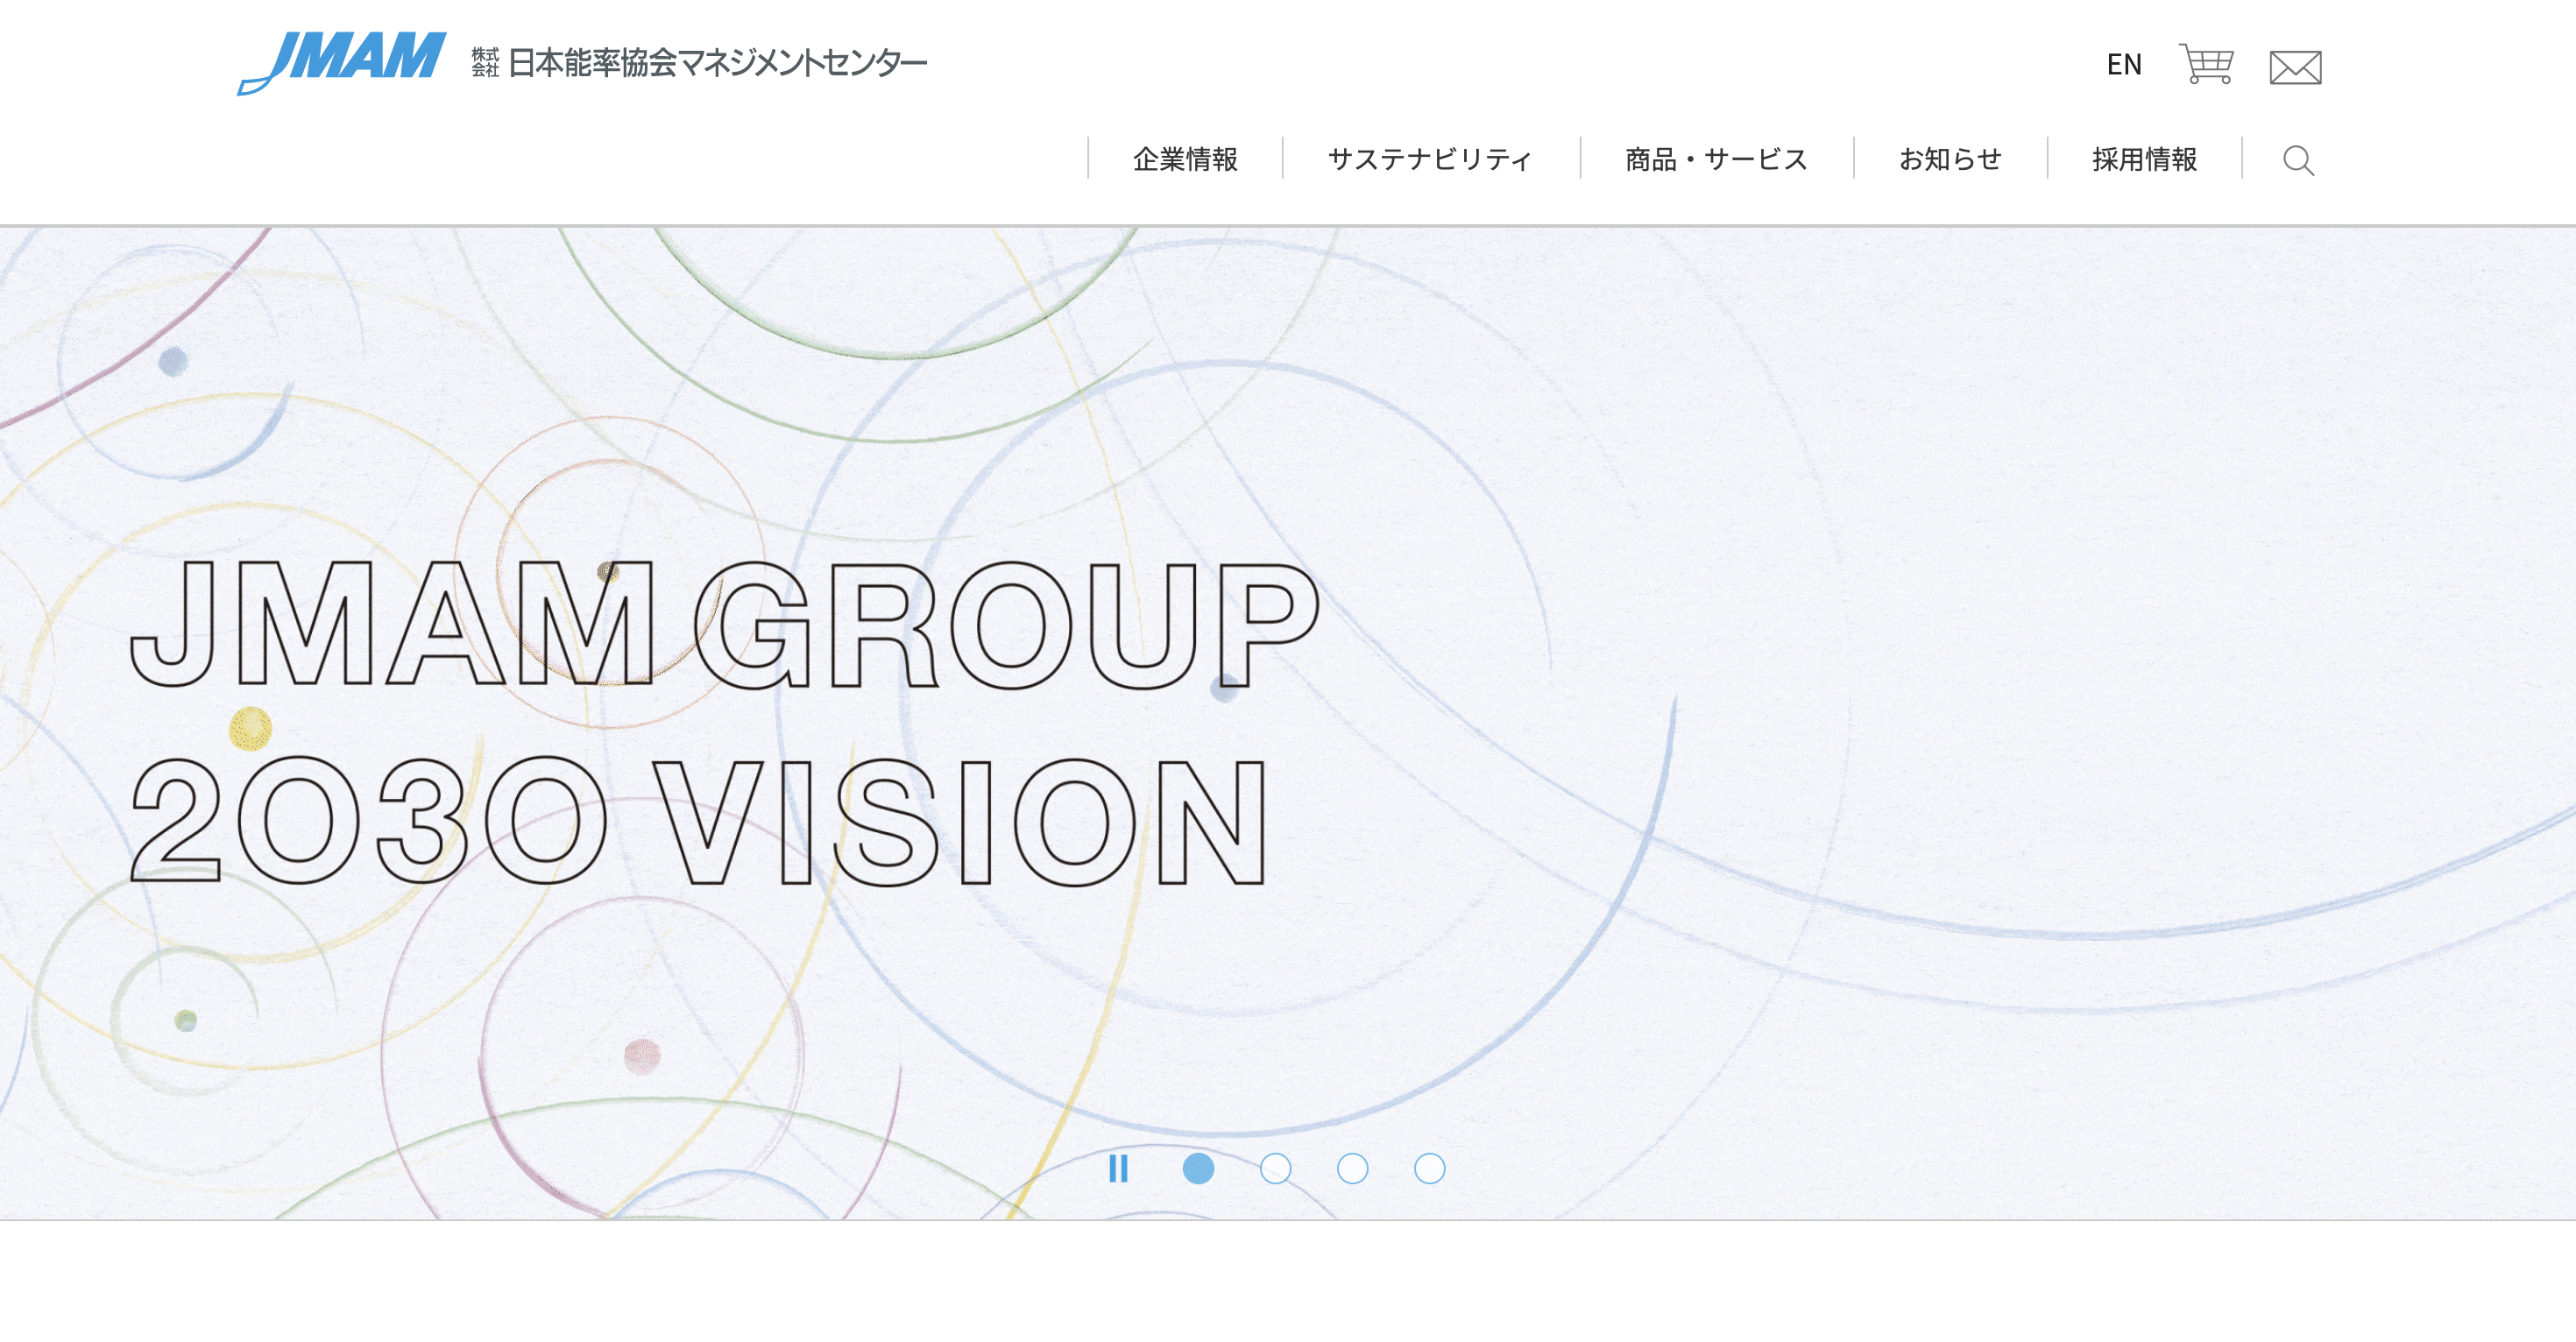Open the shopping cart icon
The image size is (2576, 1342).
[x=2206, y=64]
